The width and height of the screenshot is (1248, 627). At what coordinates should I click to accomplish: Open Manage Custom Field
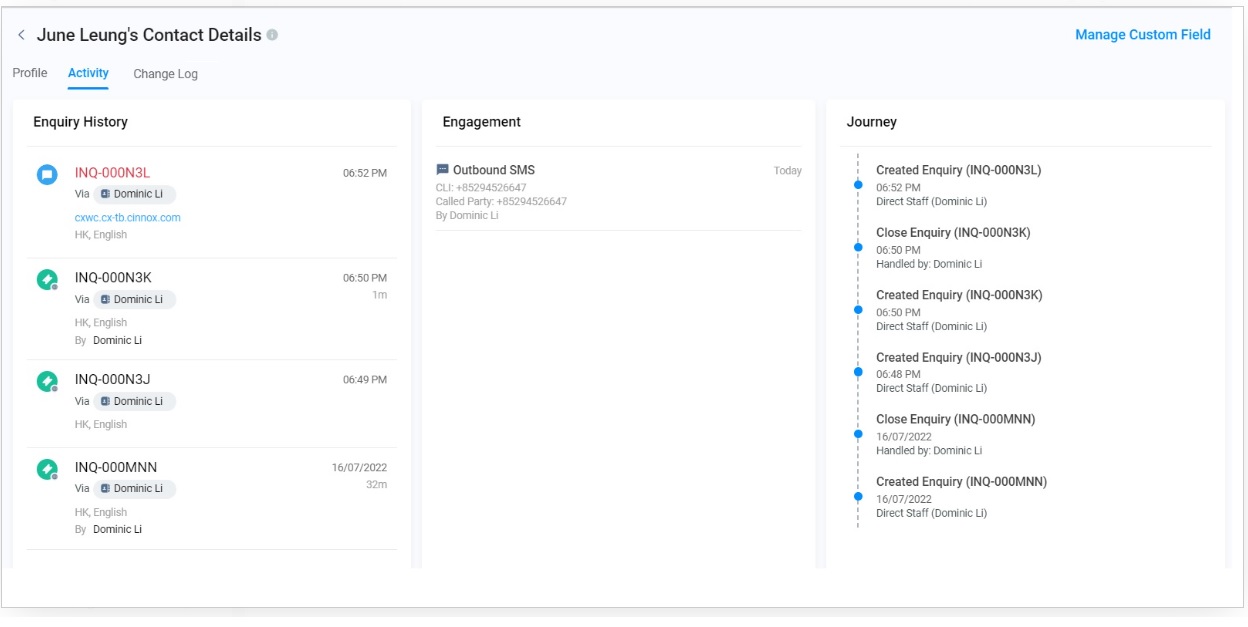pos(1142,35)
